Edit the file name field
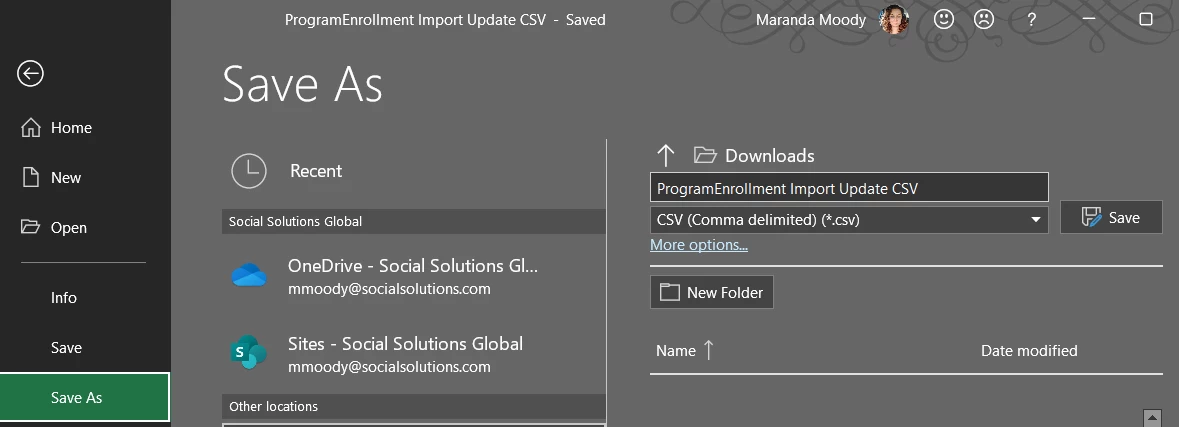Screen dimensions: 1179x427 (849, 188)
